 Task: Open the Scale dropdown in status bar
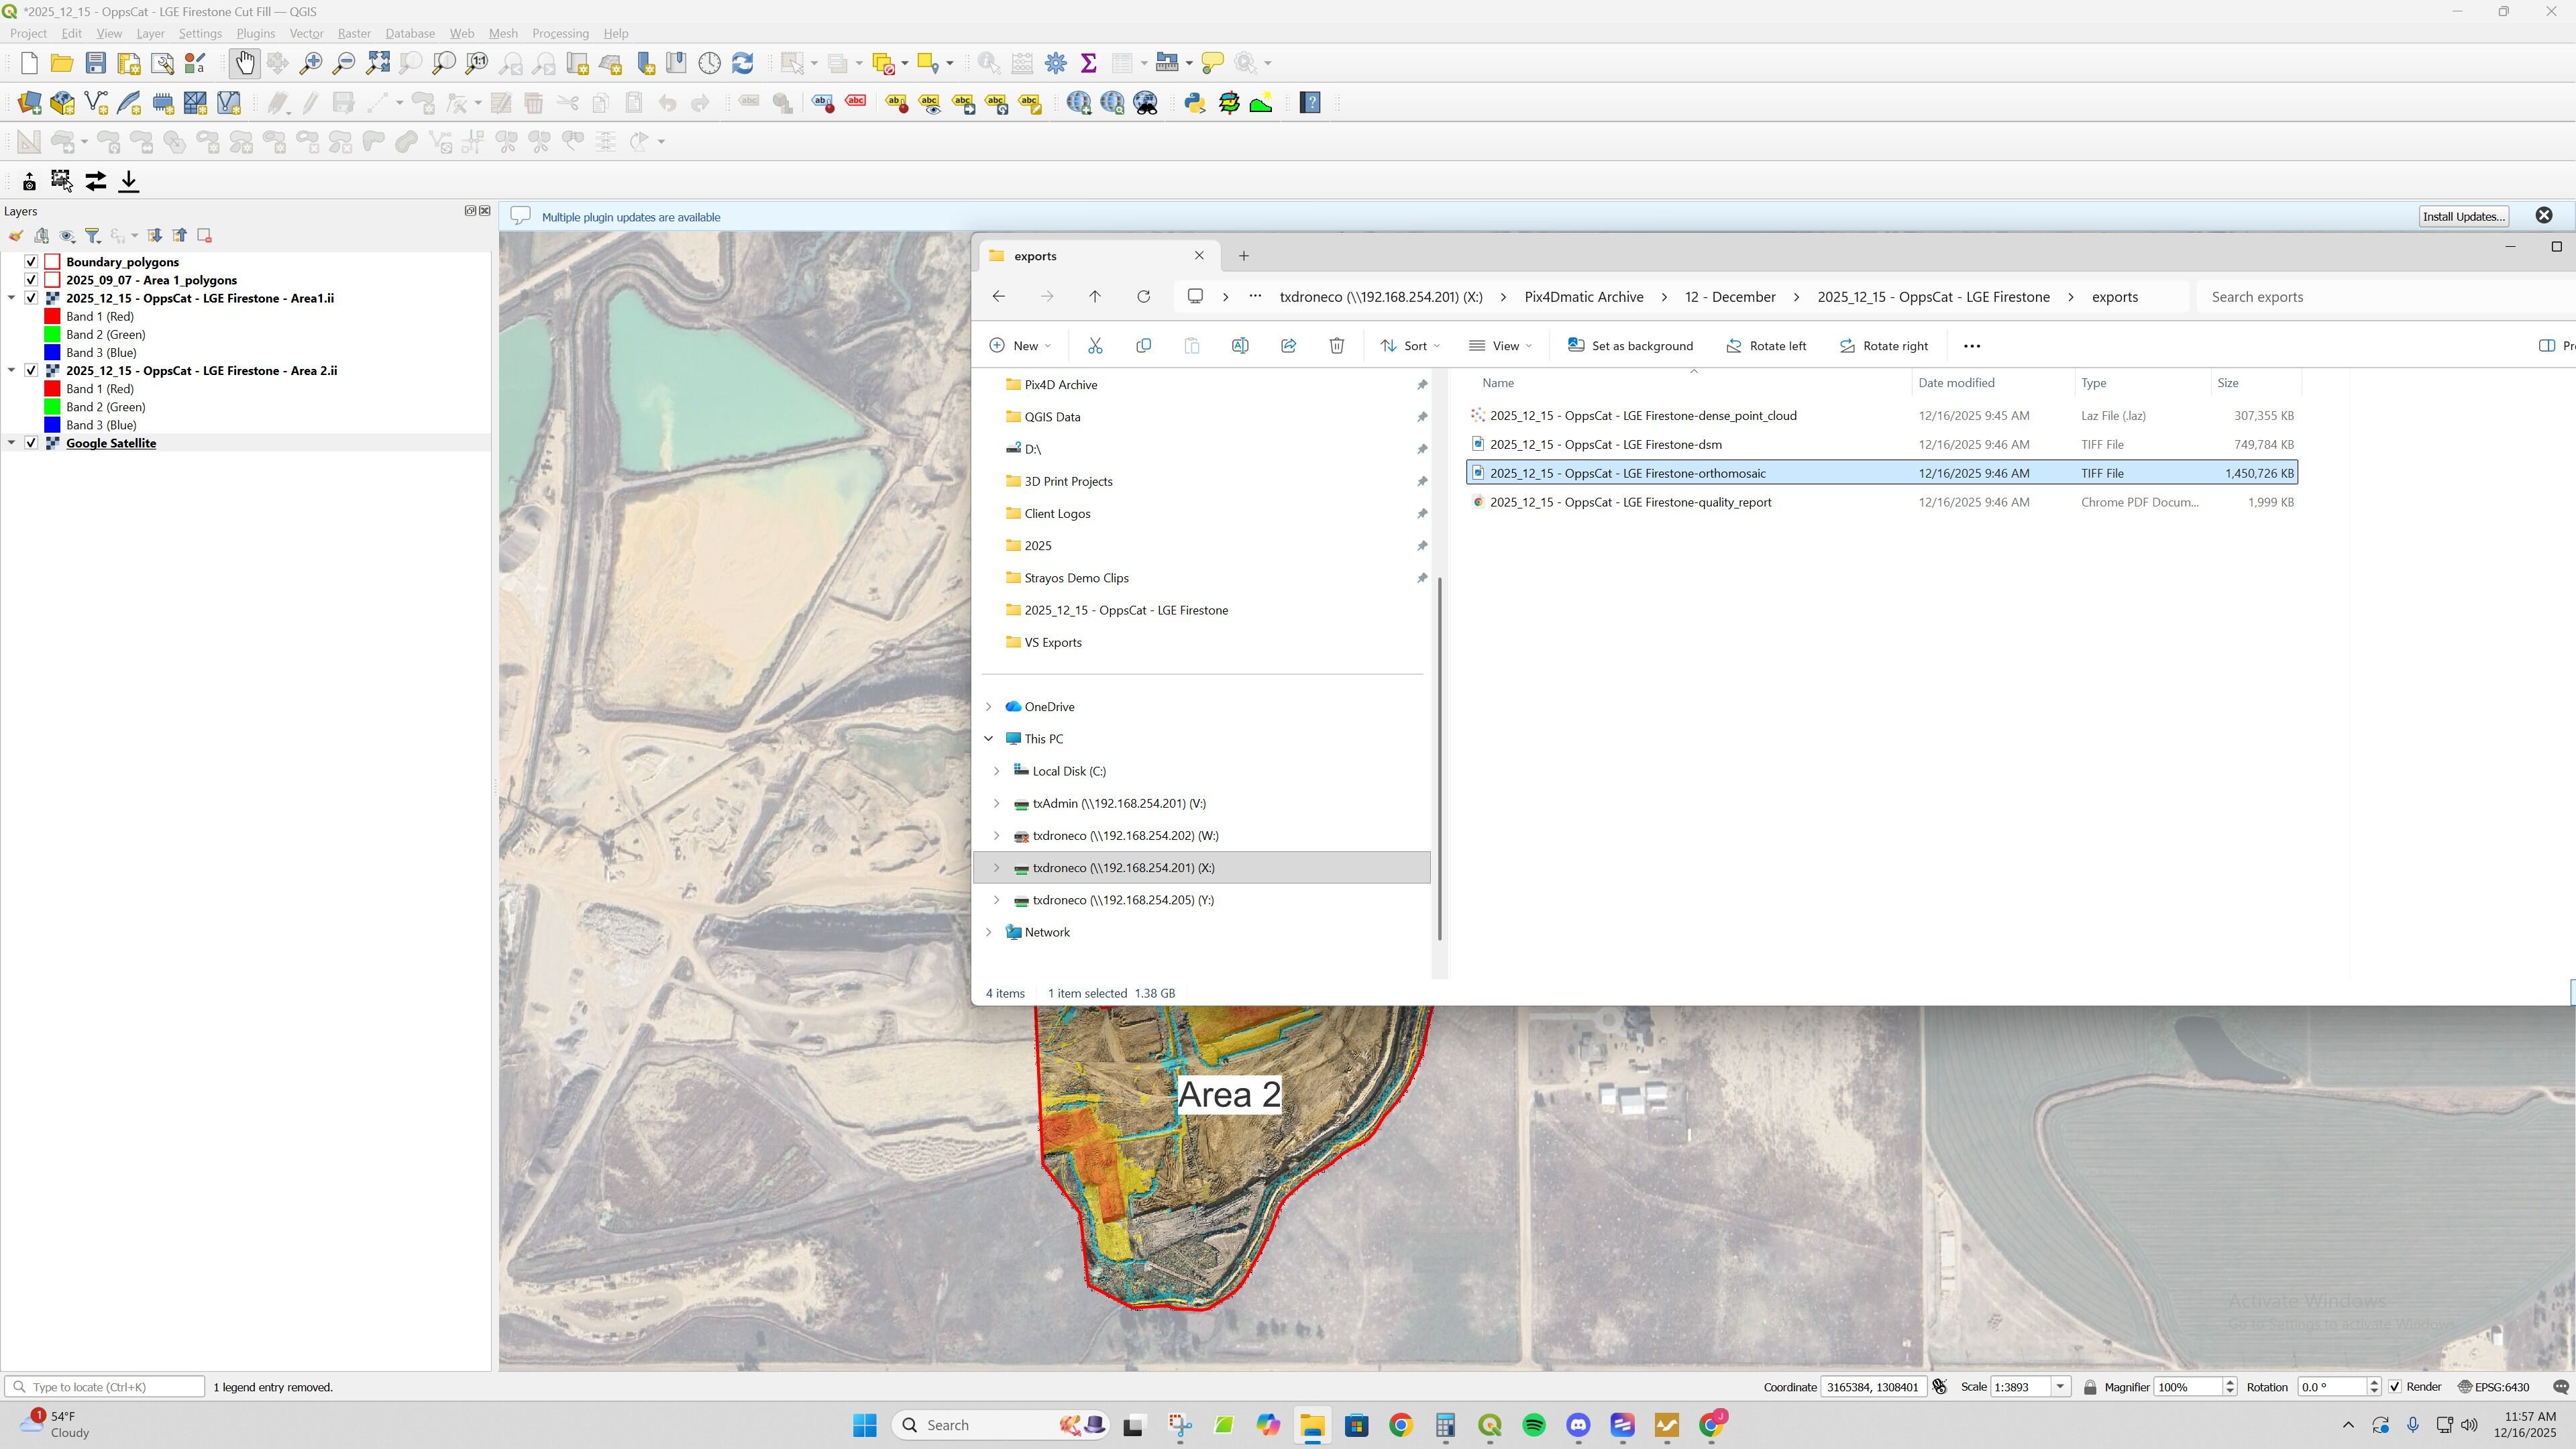pyautogui.click(x=2060, y=1387)
